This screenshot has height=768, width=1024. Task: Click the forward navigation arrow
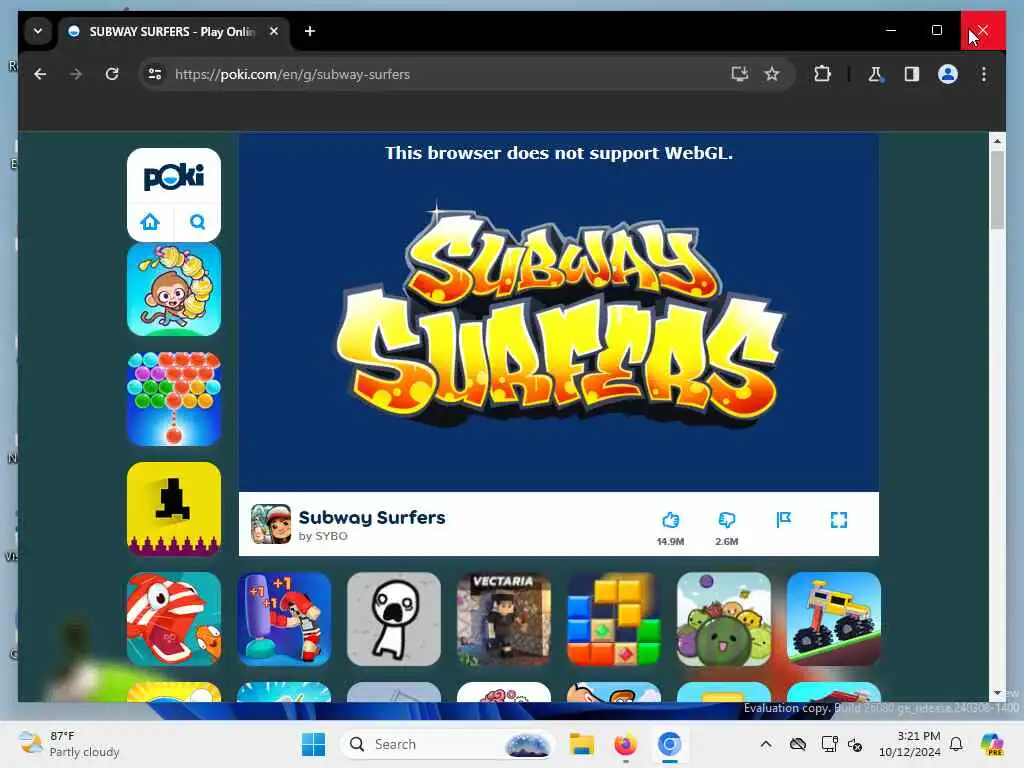76,74
